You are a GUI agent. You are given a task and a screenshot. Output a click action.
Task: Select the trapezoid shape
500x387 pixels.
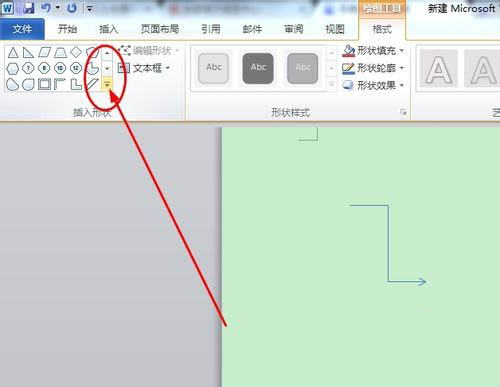[60, 52]
